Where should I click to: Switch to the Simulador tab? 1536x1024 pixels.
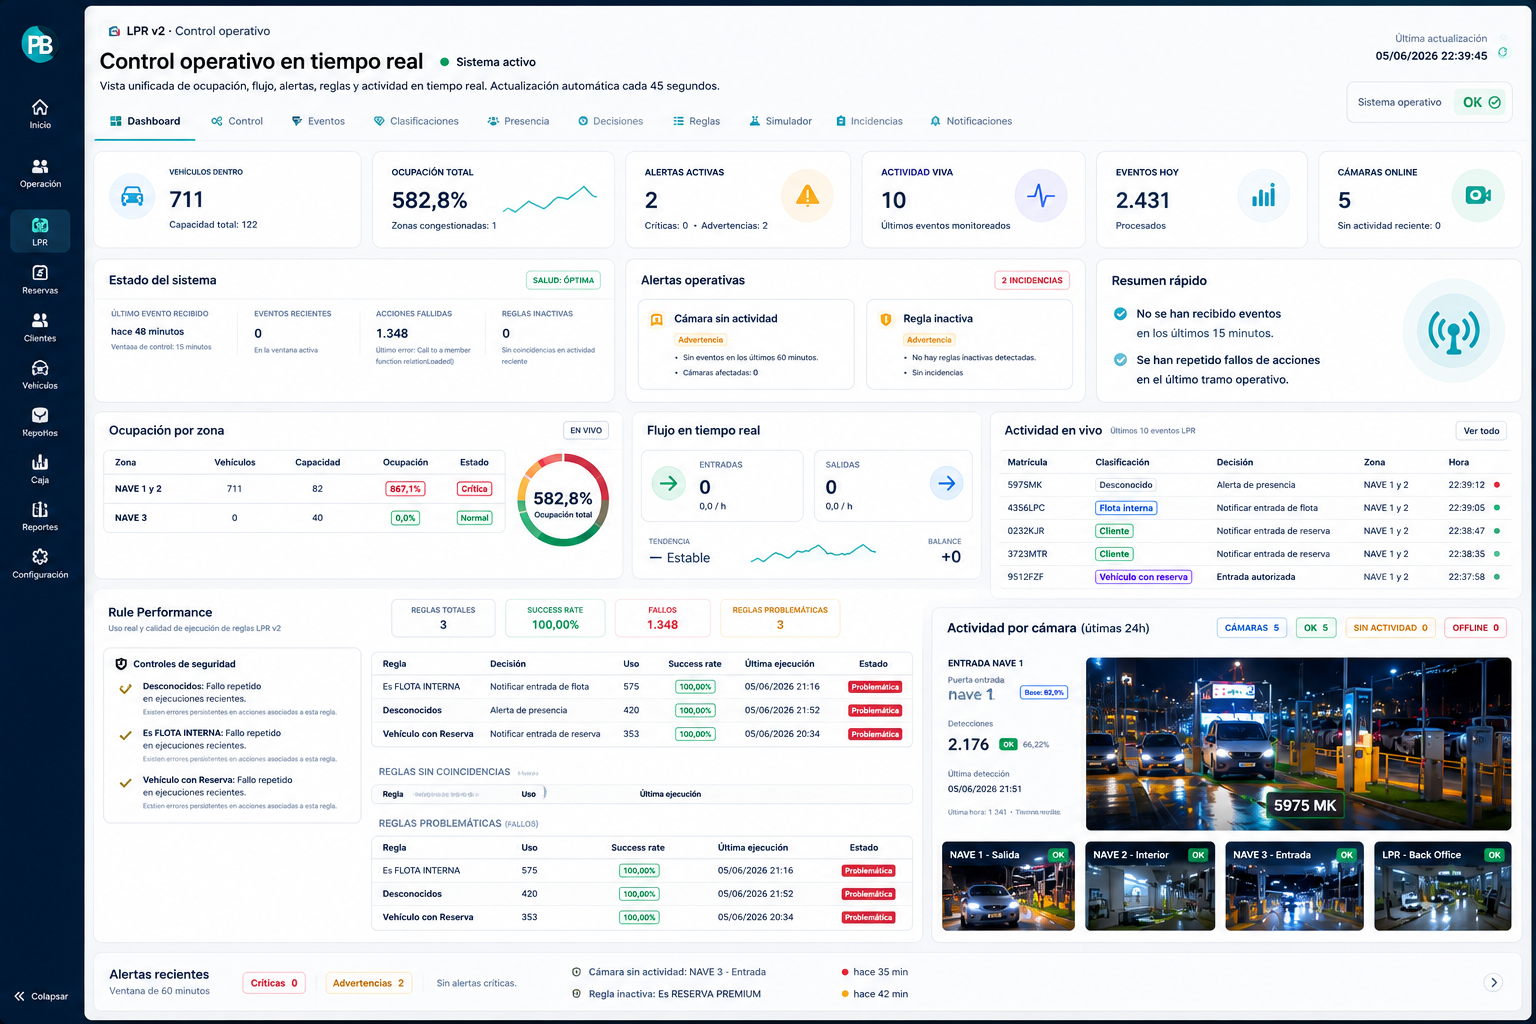(780, 121)
